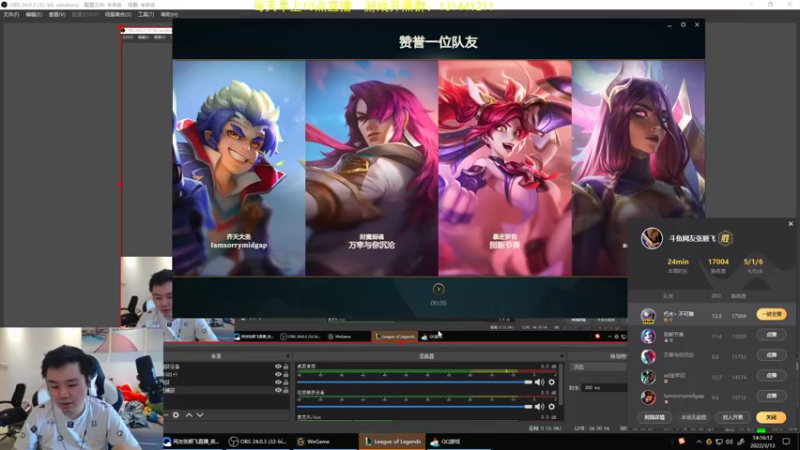Open source properties gear under the sources list

click(176, 415)
